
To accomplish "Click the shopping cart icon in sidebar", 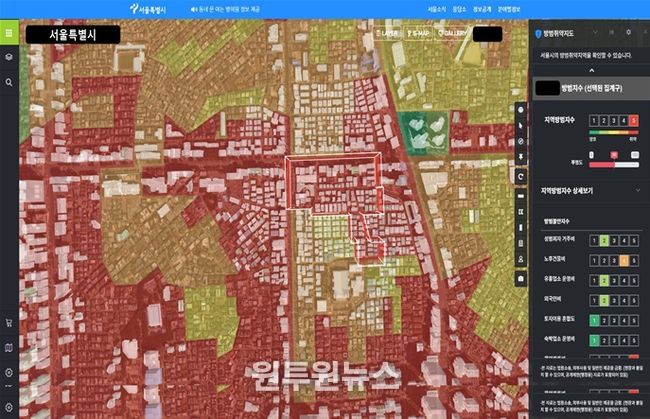I will [x=9, y=322].
